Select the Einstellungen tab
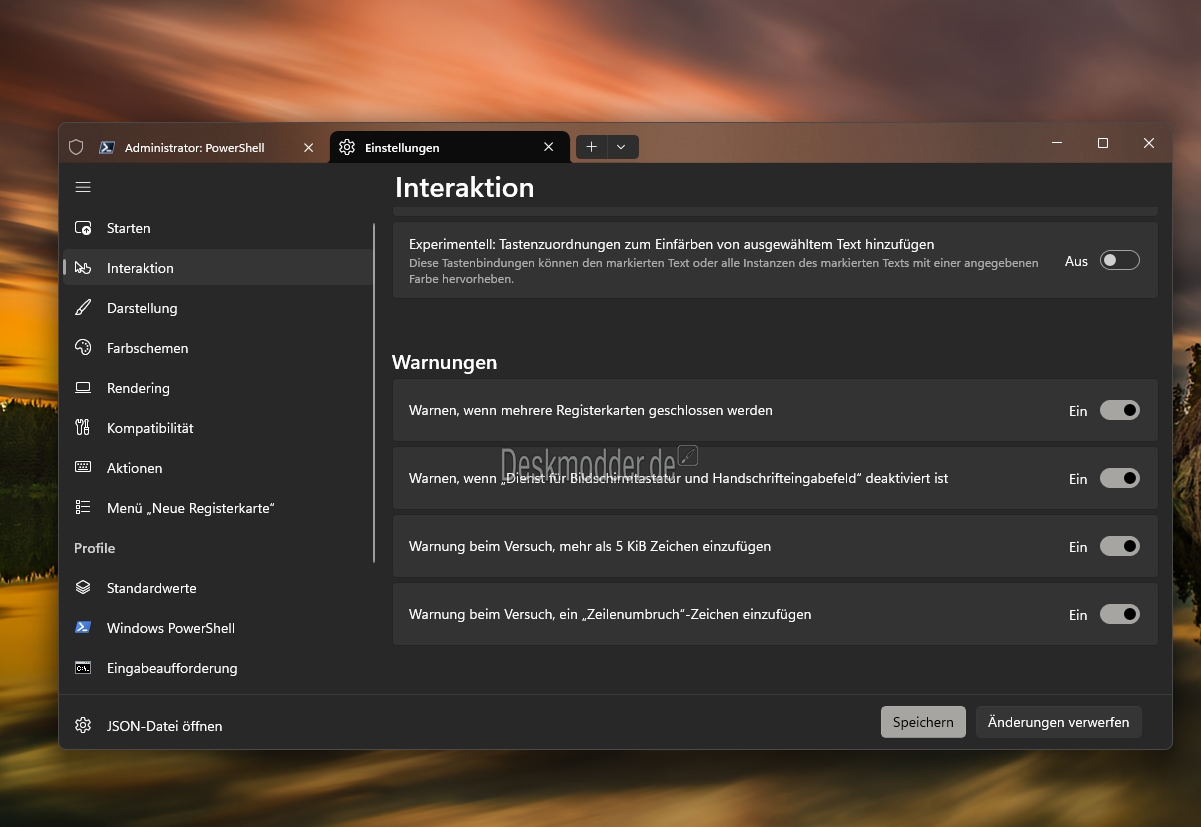The image size is (1201, 827). [450, 147]
